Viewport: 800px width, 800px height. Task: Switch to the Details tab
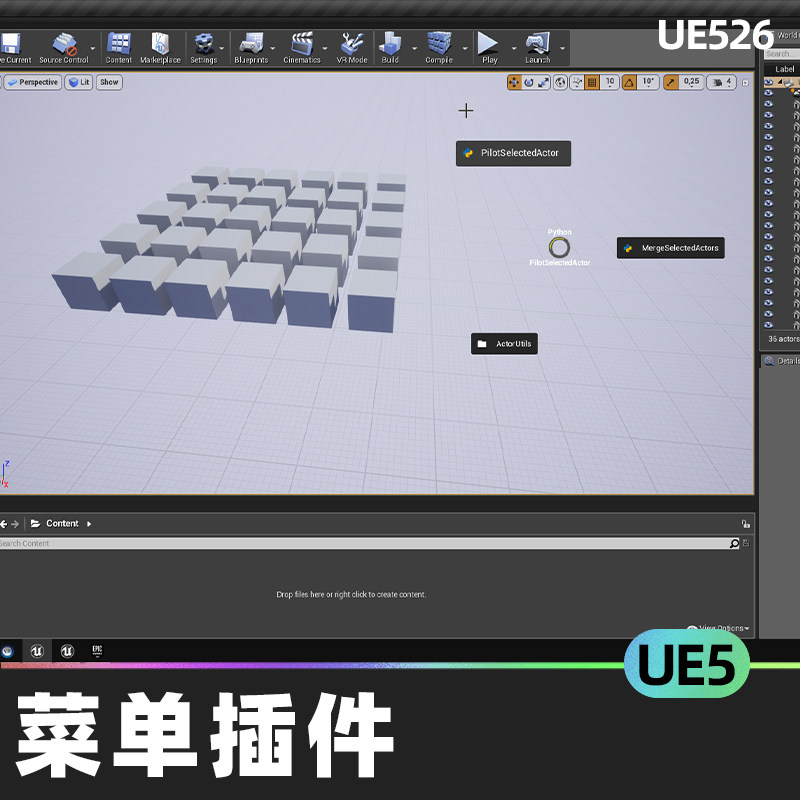[782, 361]
